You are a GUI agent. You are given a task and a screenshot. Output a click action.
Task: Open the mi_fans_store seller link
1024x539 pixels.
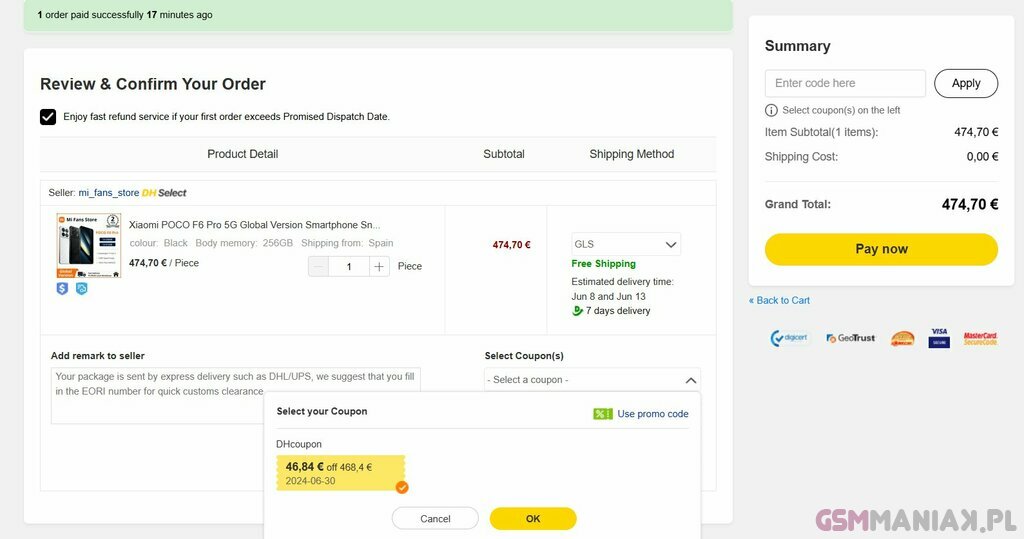[108, 193]
